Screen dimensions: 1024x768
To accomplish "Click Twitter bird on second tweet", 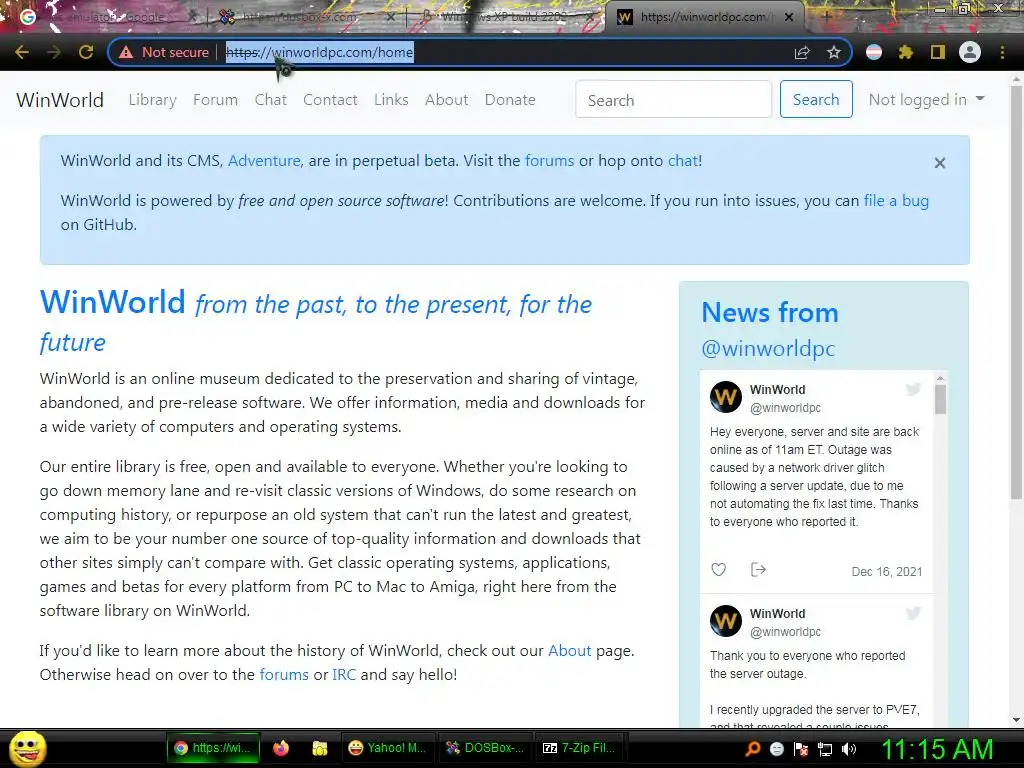I will (x=913, y=613).
